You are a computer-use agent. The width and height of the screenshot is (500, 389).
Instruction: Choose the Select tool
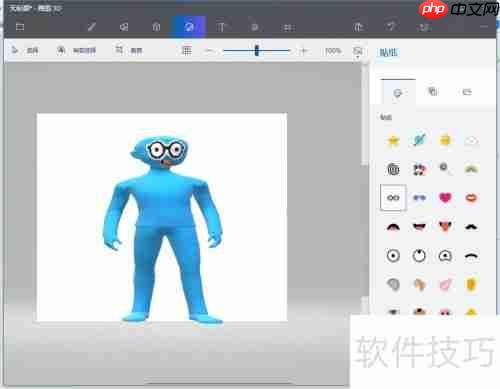[x=25, y=50]
